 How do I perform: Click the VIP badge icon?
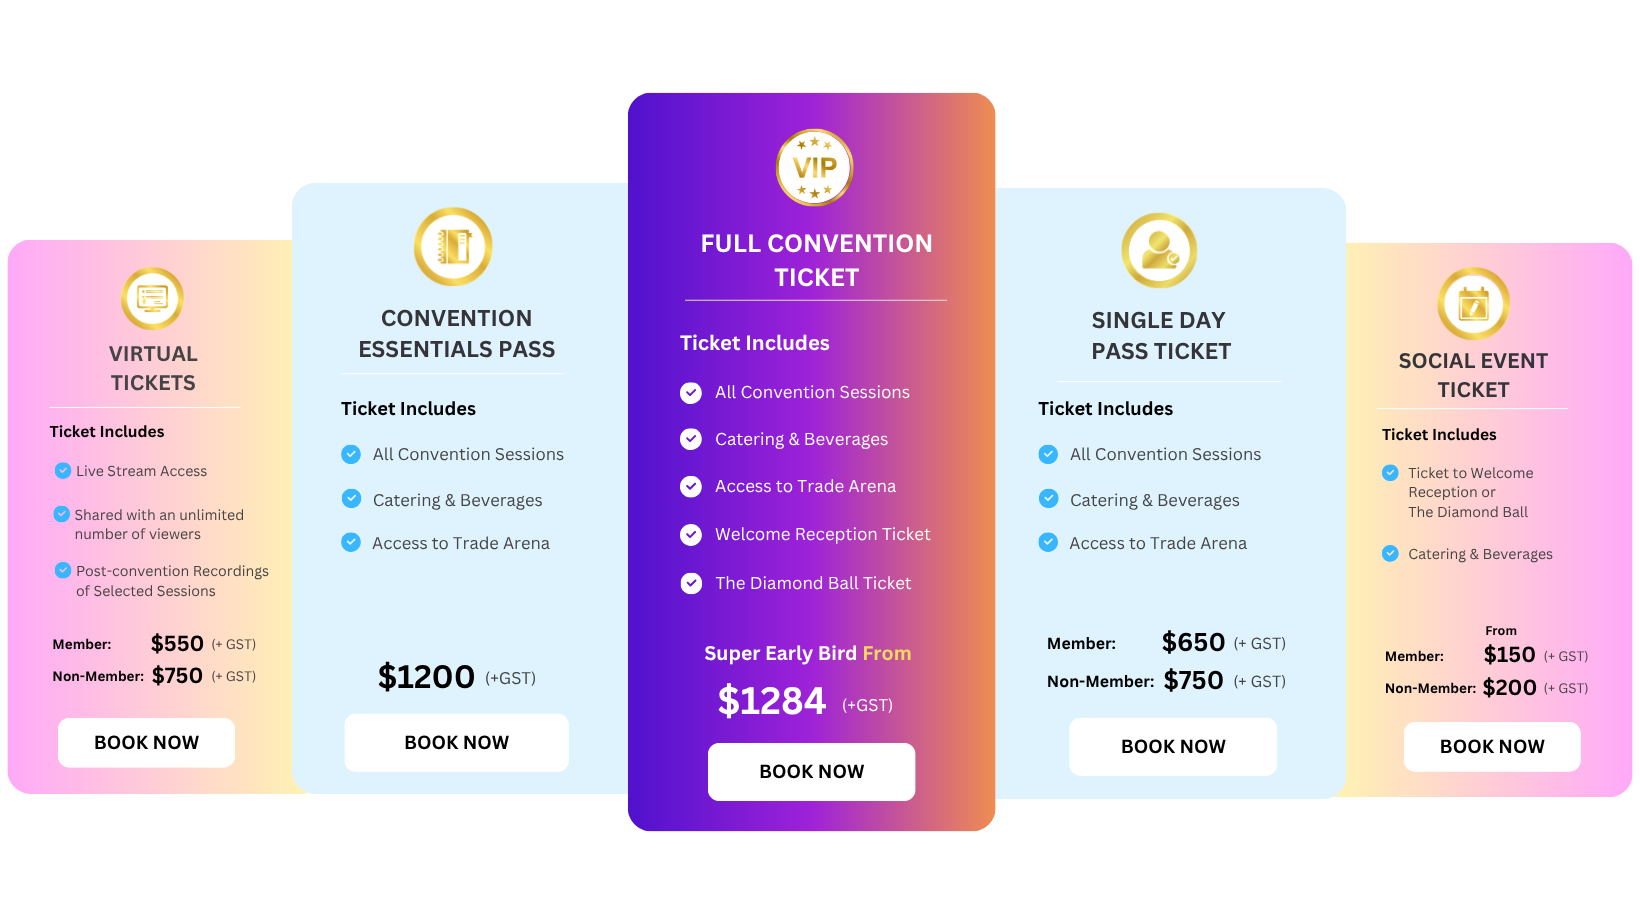tap(814, 167)
